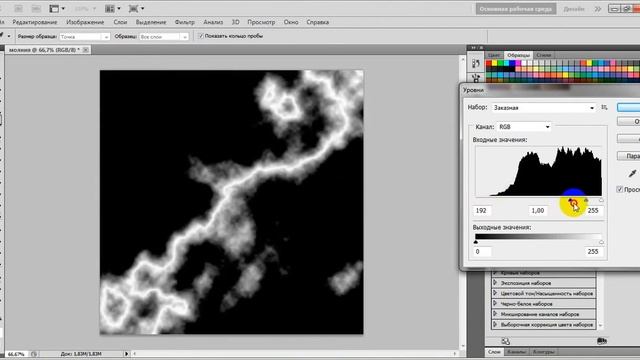Switch to the Контуры tab
The width and height of the screenshot is (640, 360).
point(544,351)
